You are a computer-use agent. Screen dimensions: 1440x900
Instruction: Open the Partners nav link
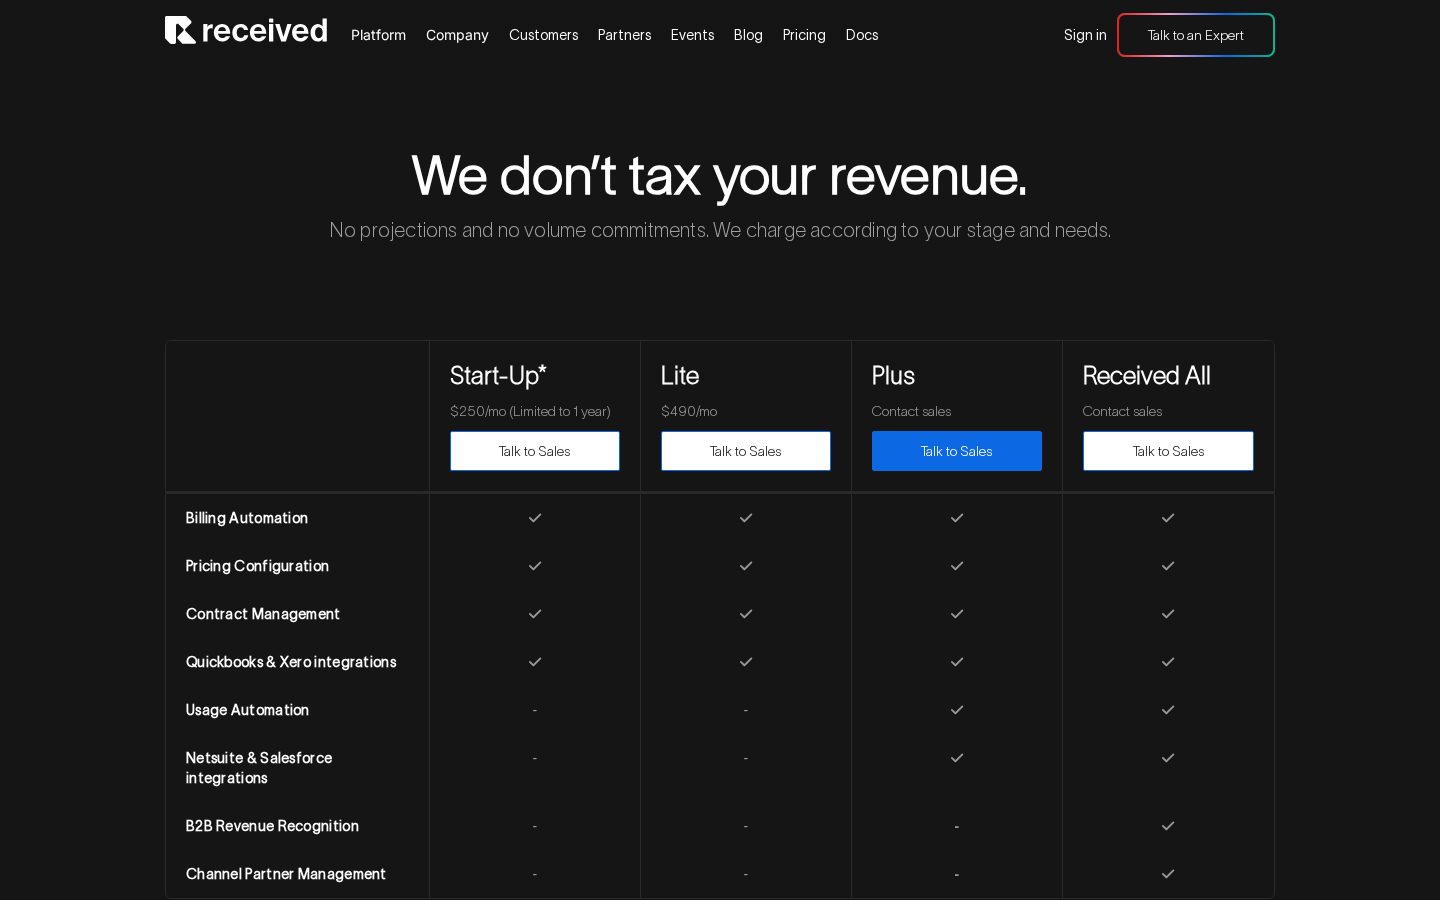pos(624,35)
